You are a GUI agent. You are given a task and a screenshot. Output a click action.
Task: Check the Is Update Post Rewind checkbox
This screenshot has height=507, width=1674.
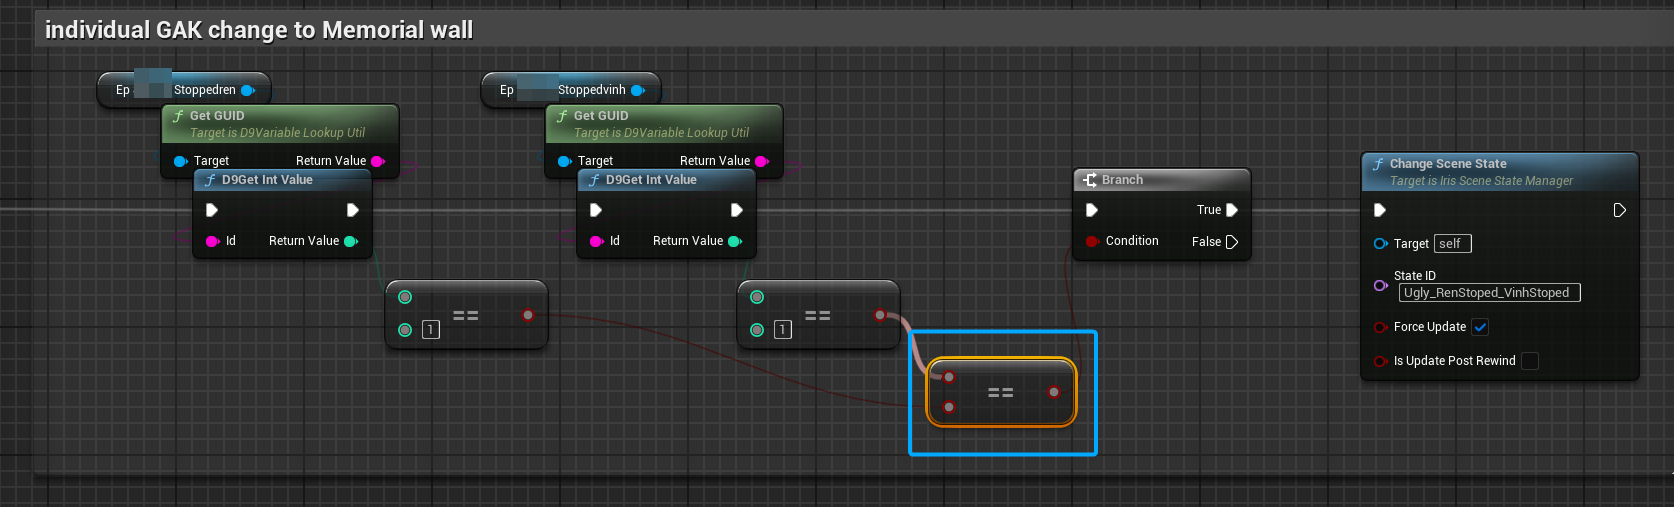tap(1530, 361)
